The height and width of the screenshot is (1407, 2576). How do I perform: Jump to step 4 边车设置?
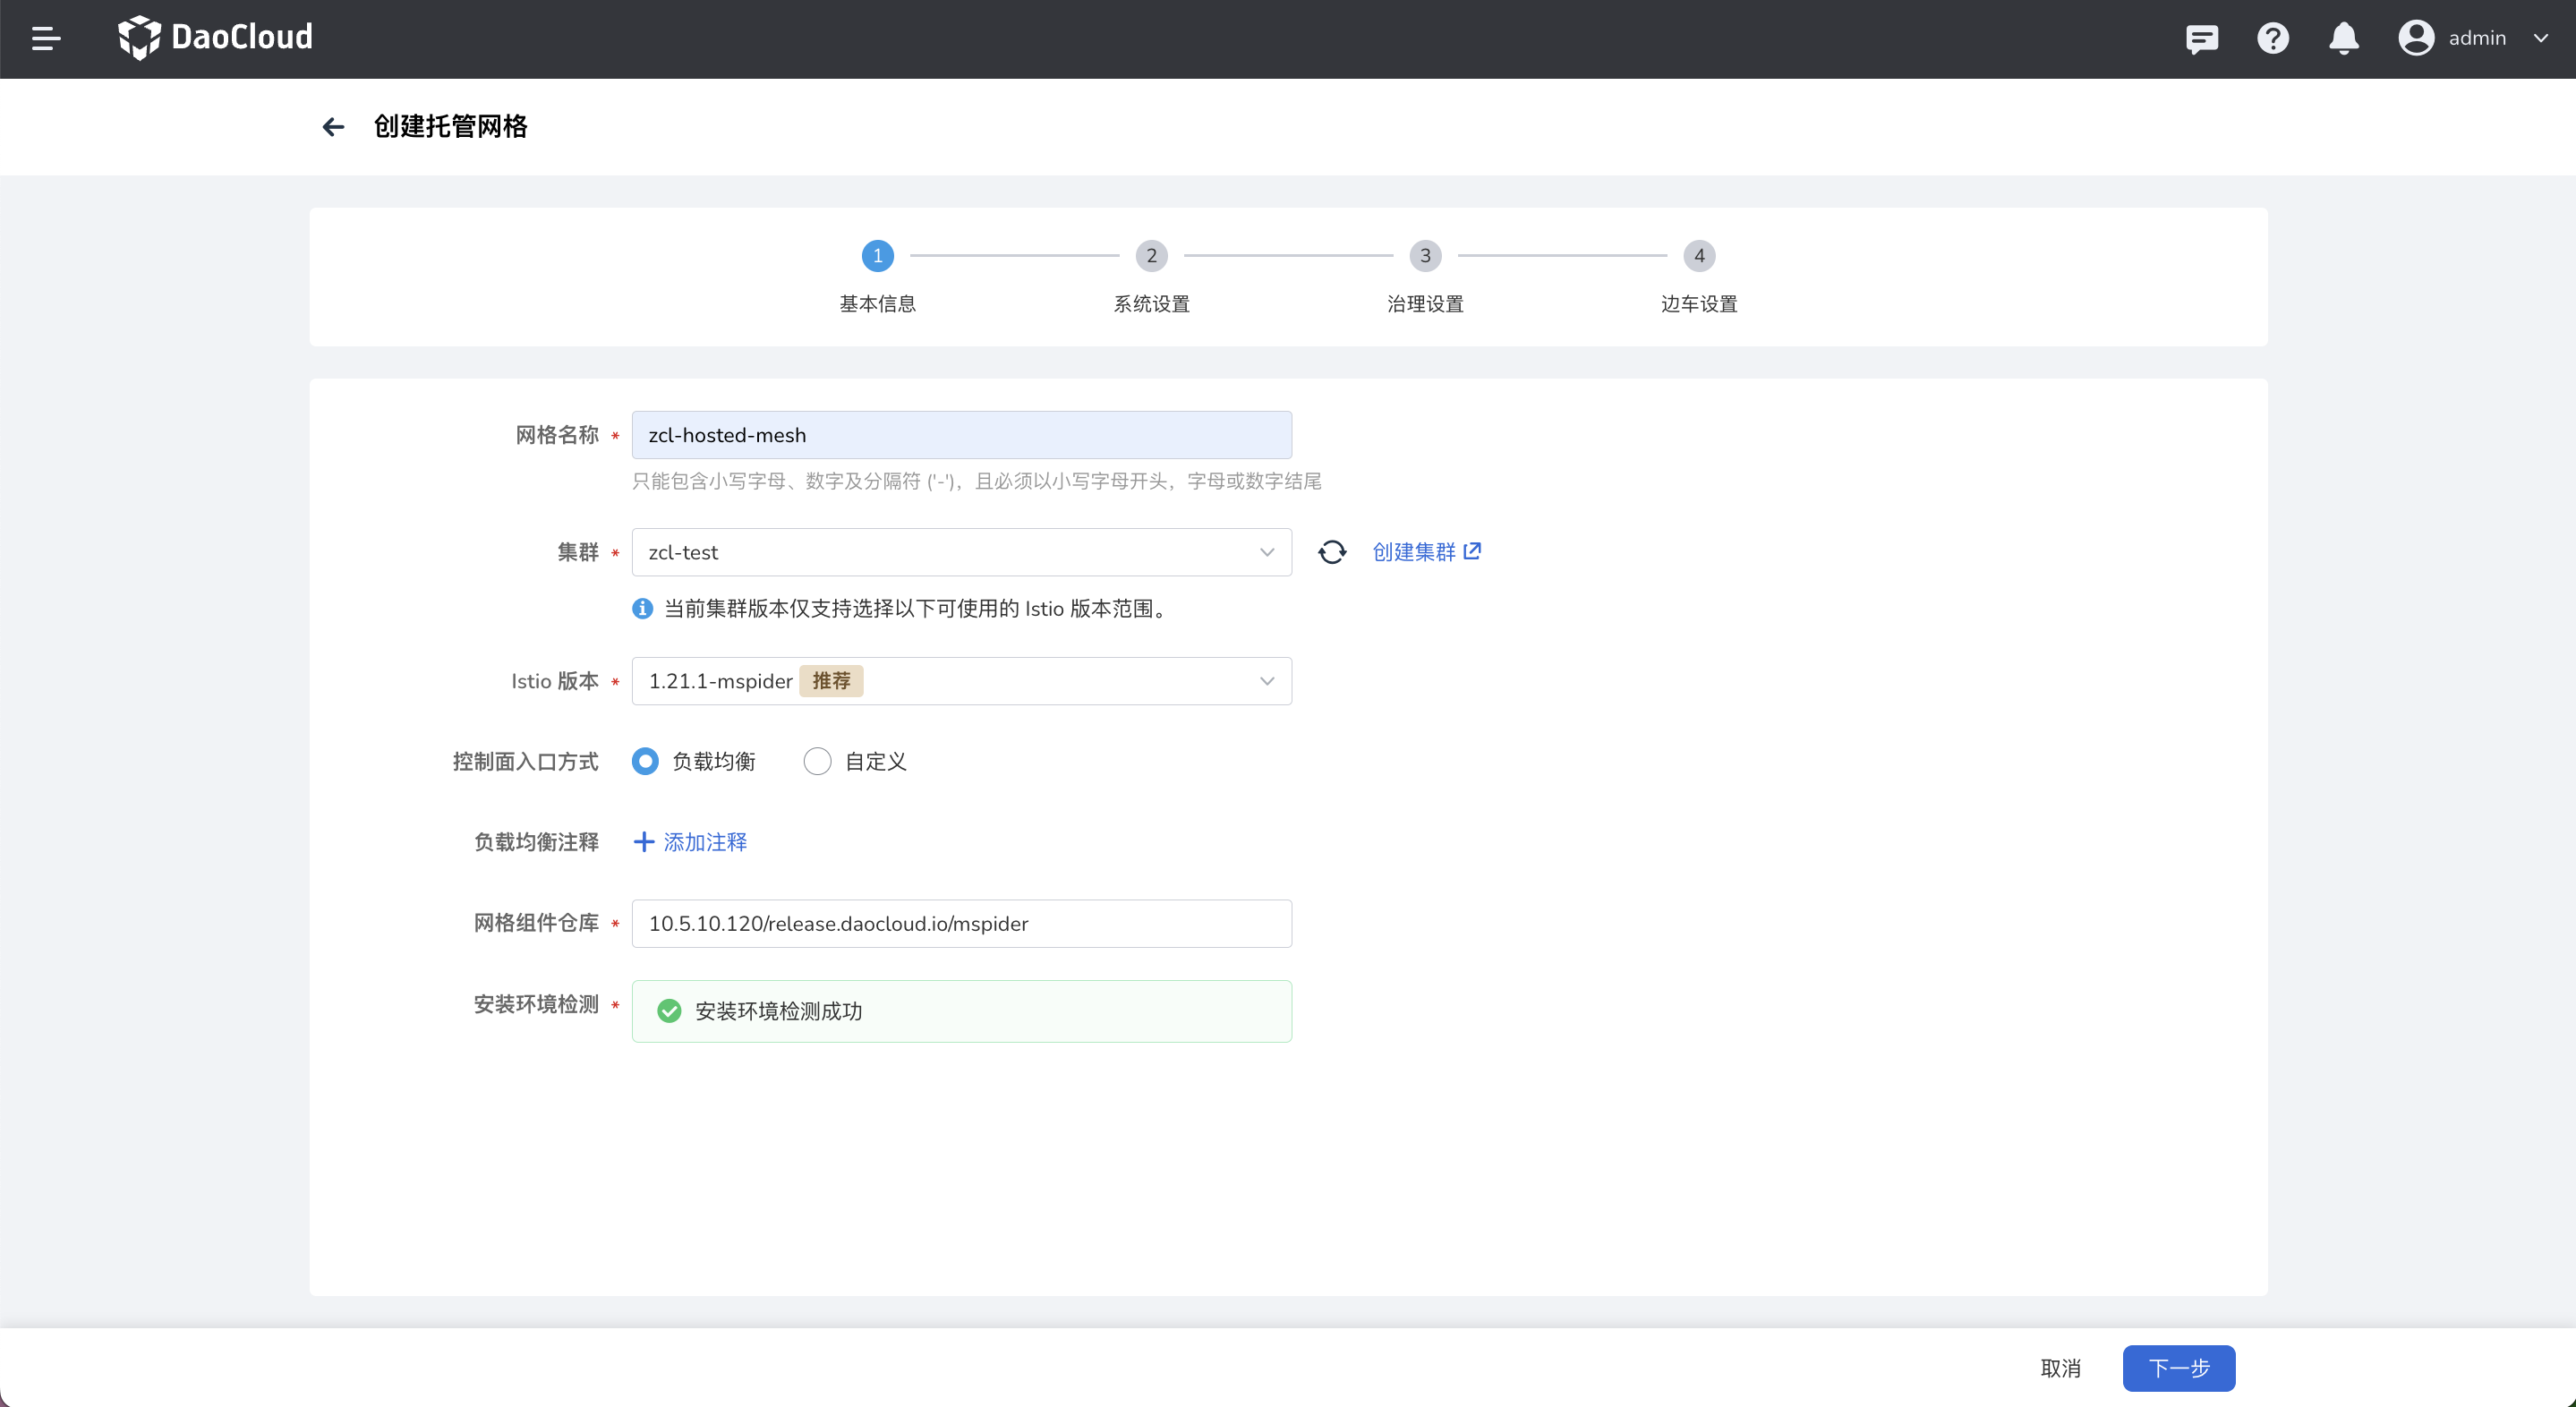[x=1698, y=256]
